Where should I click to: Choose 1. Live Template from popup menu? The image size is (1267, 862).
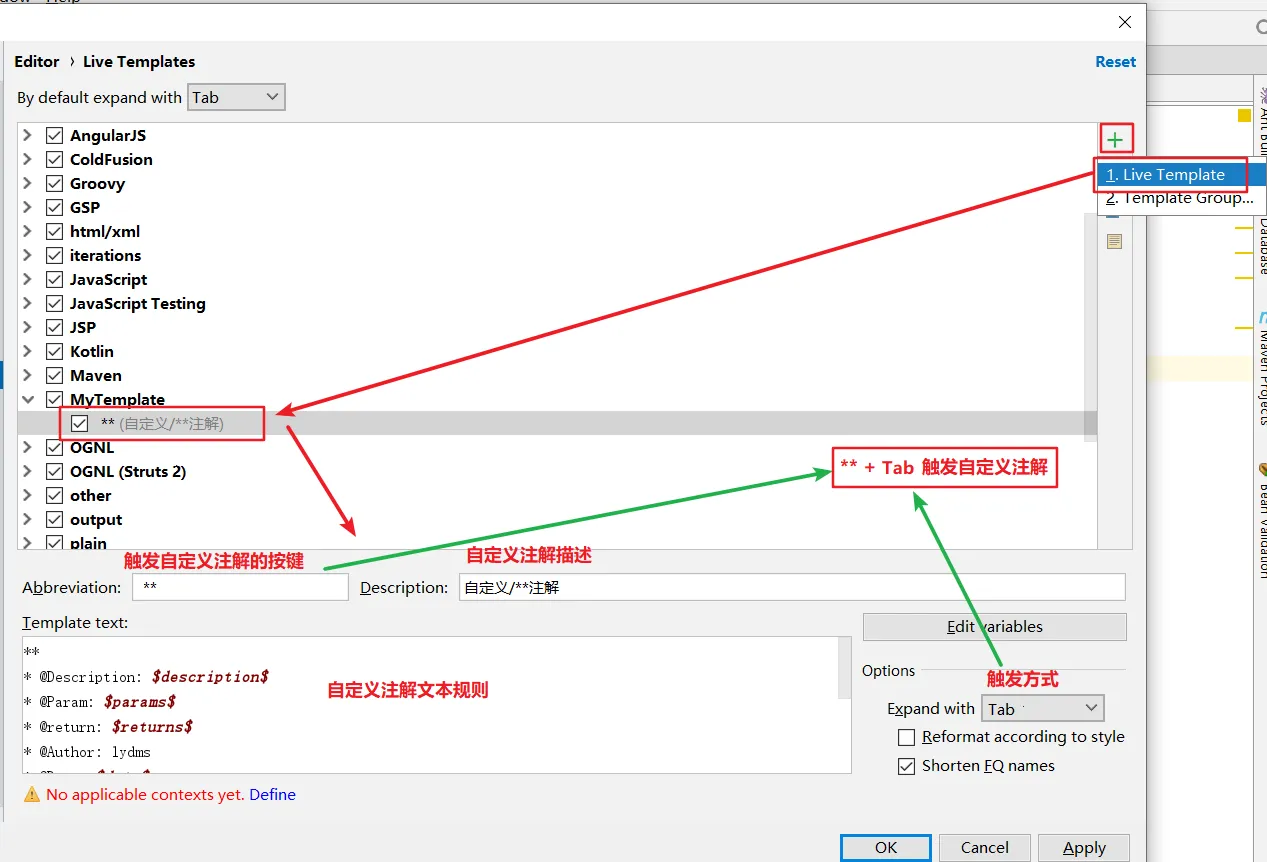[x=1172, y=175]
